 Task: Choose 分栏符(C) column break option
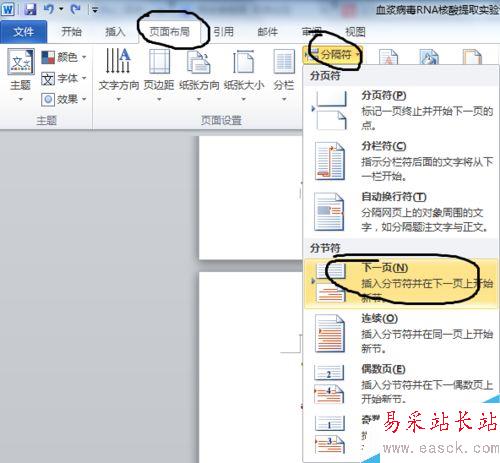pos(401,161)
